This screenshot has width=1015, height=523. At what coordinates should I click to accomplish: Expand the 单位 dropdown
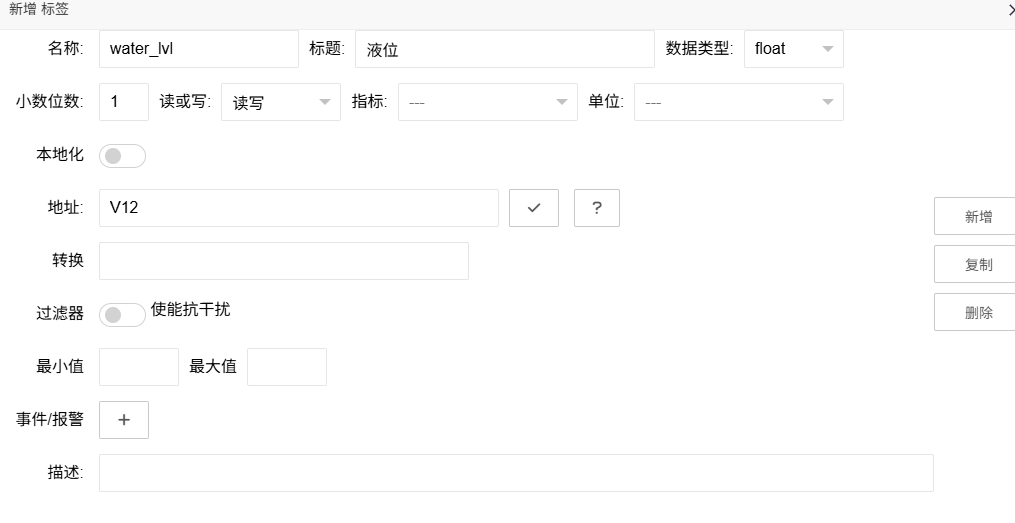point(739,102)
